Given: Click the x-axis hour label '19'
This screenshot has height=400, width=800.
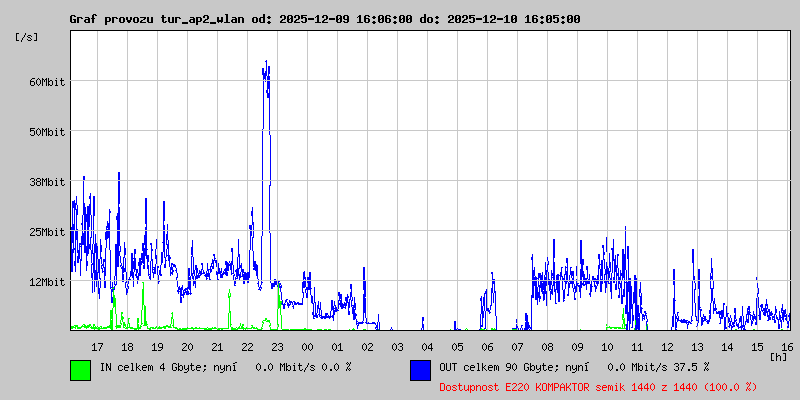Looking at the screenshot, I should pos(157,347).
